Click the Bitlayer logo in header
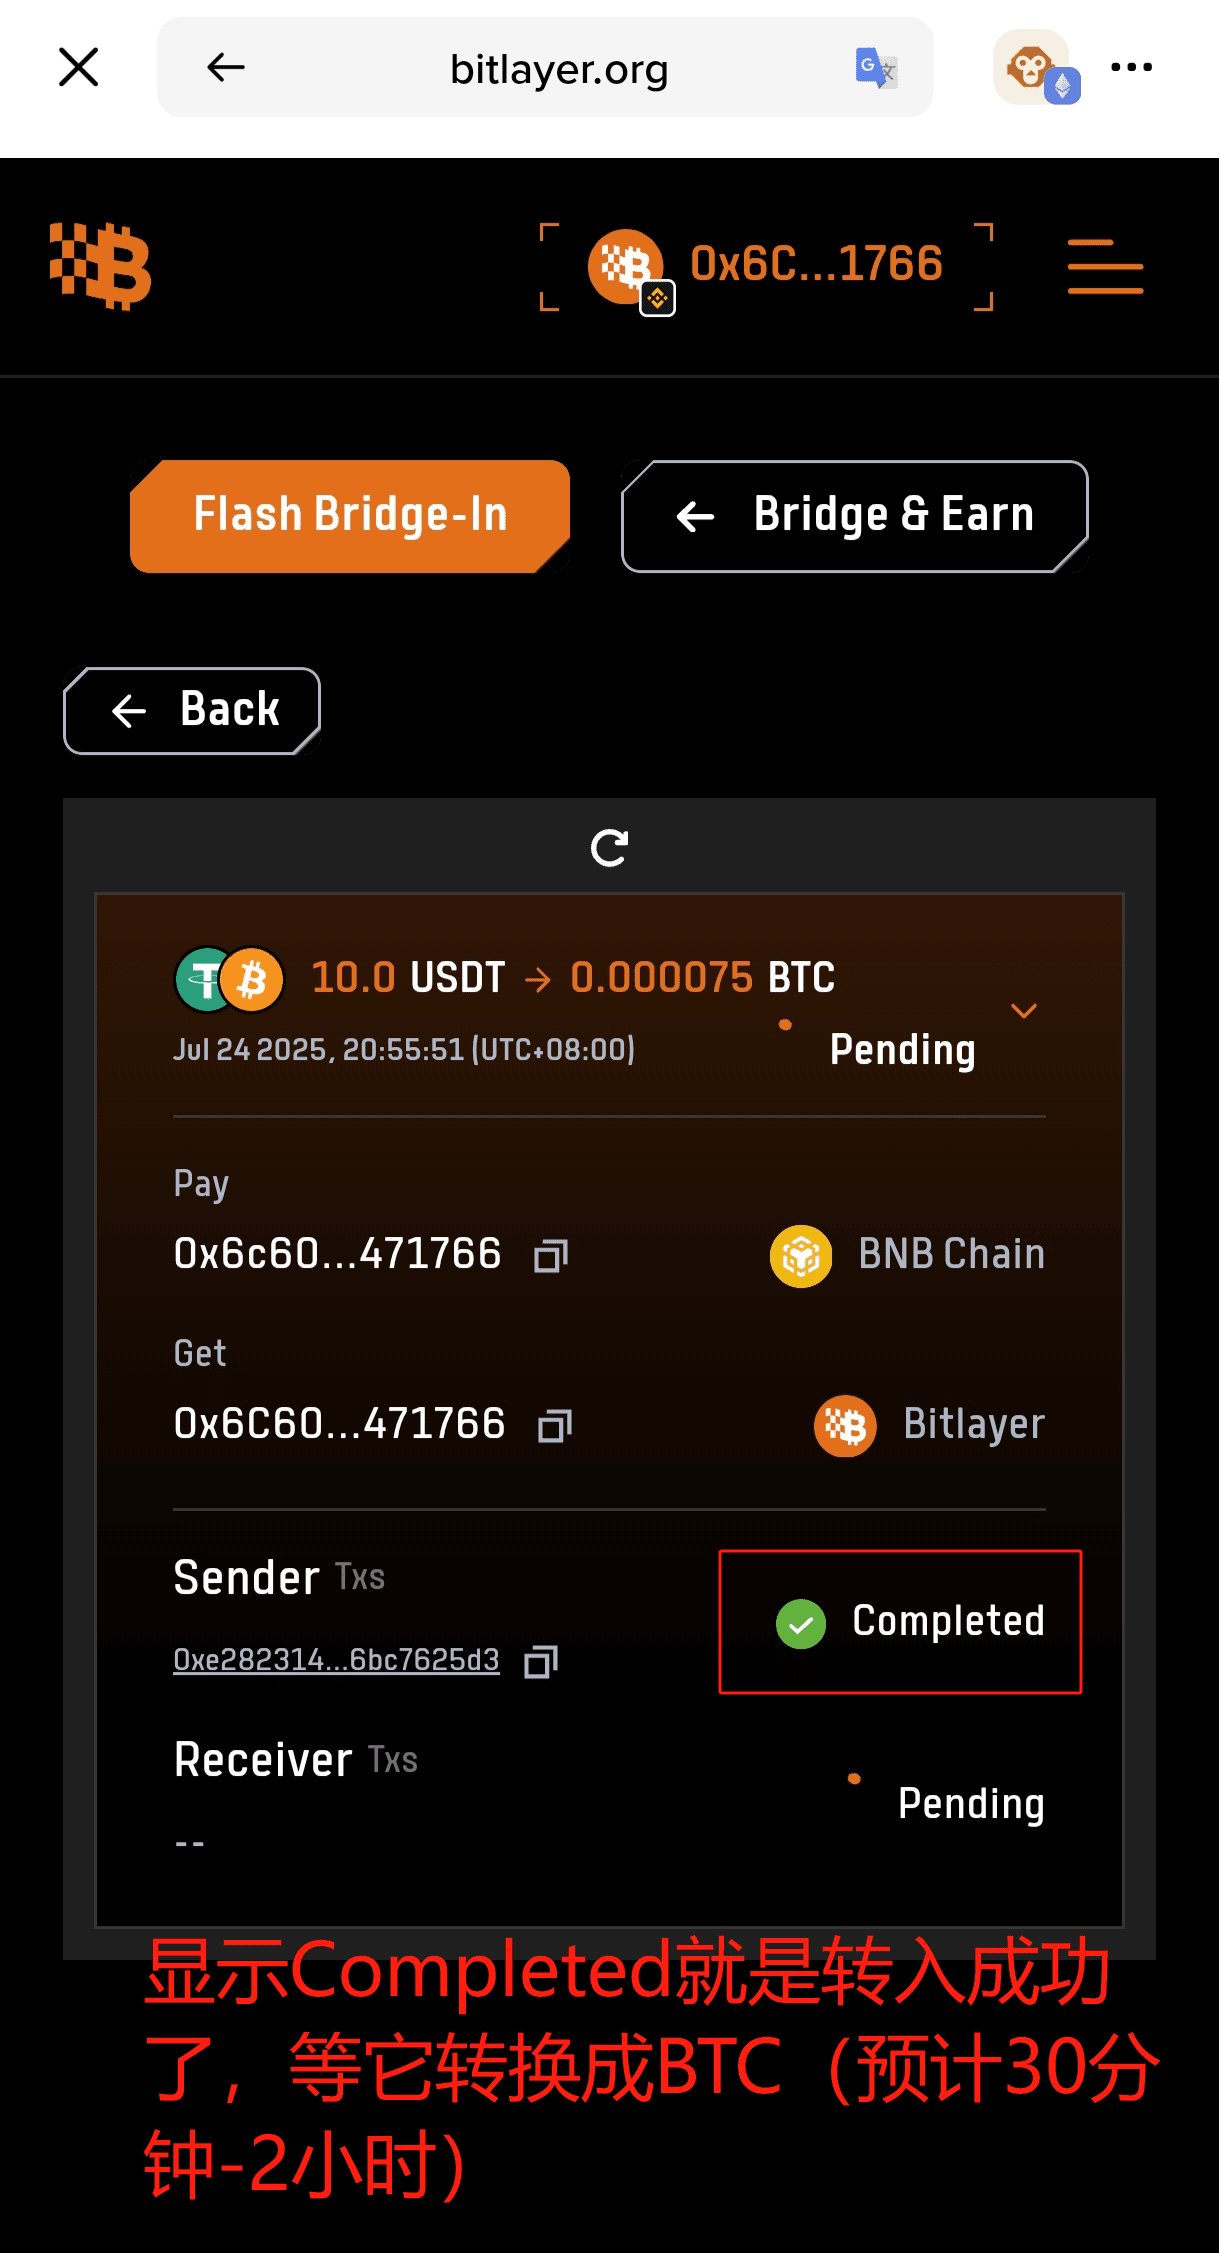Screen dimensions: 1220x2253 point(100,266)
